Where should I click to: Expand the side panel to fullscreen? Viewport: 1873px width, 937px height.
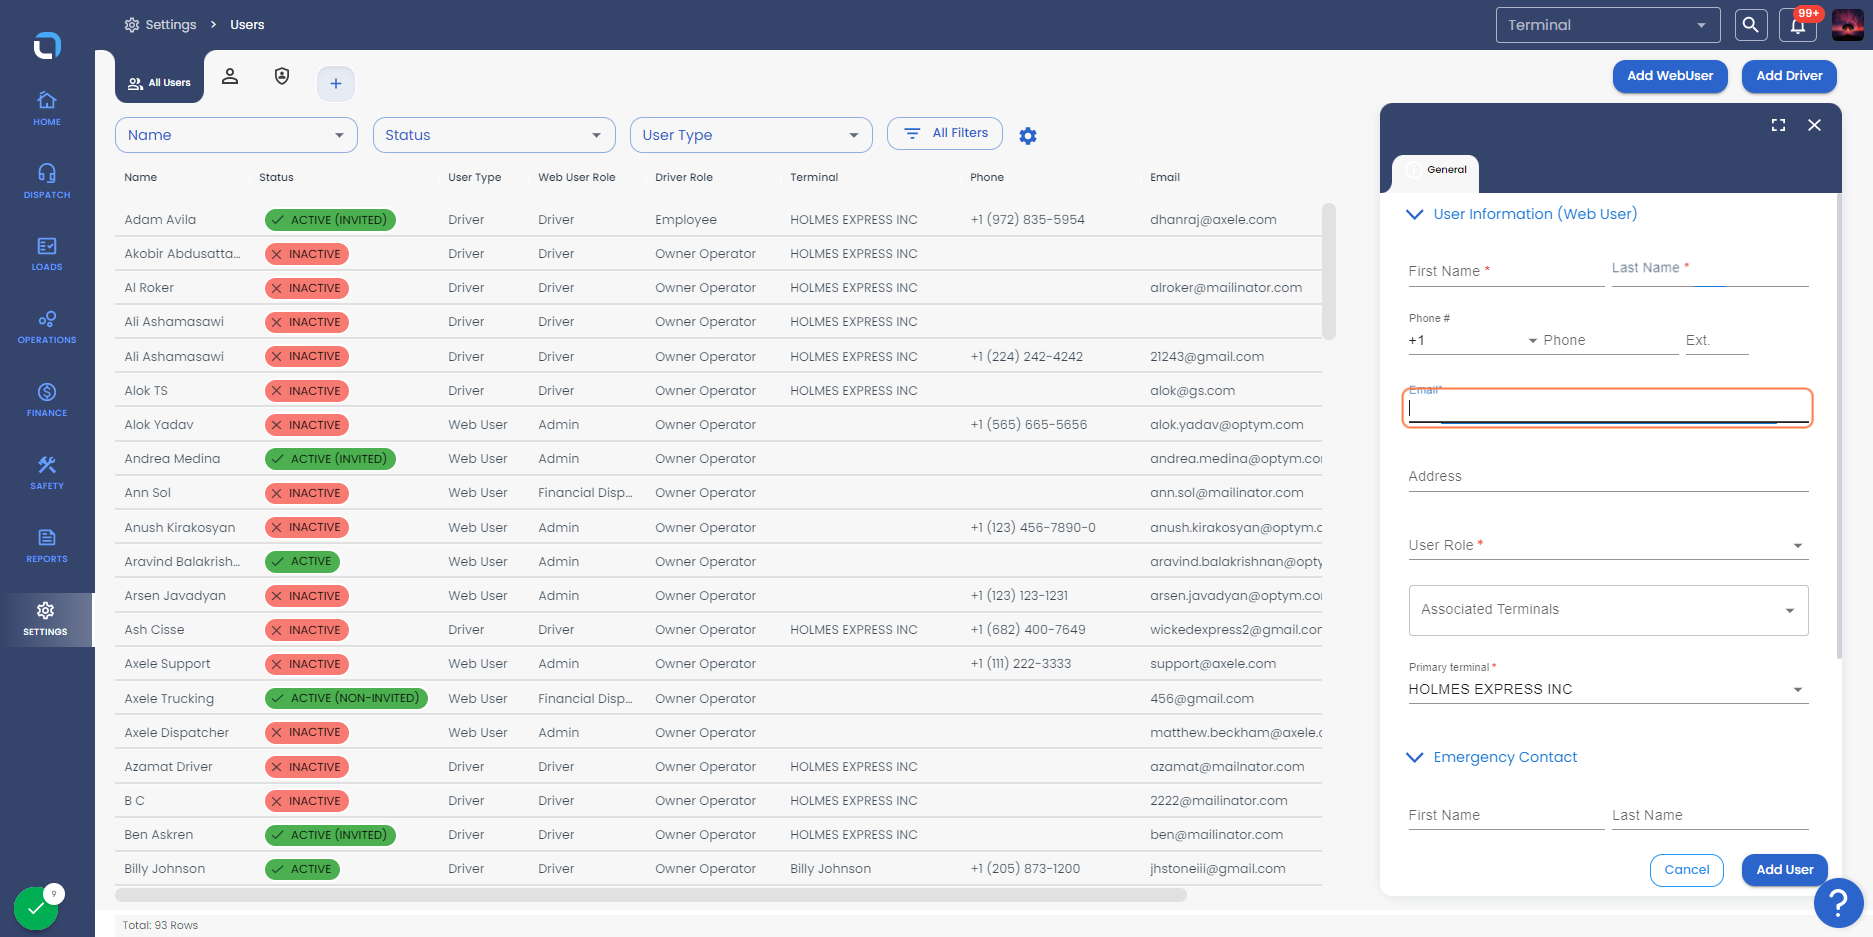(x=1778, y=125)
